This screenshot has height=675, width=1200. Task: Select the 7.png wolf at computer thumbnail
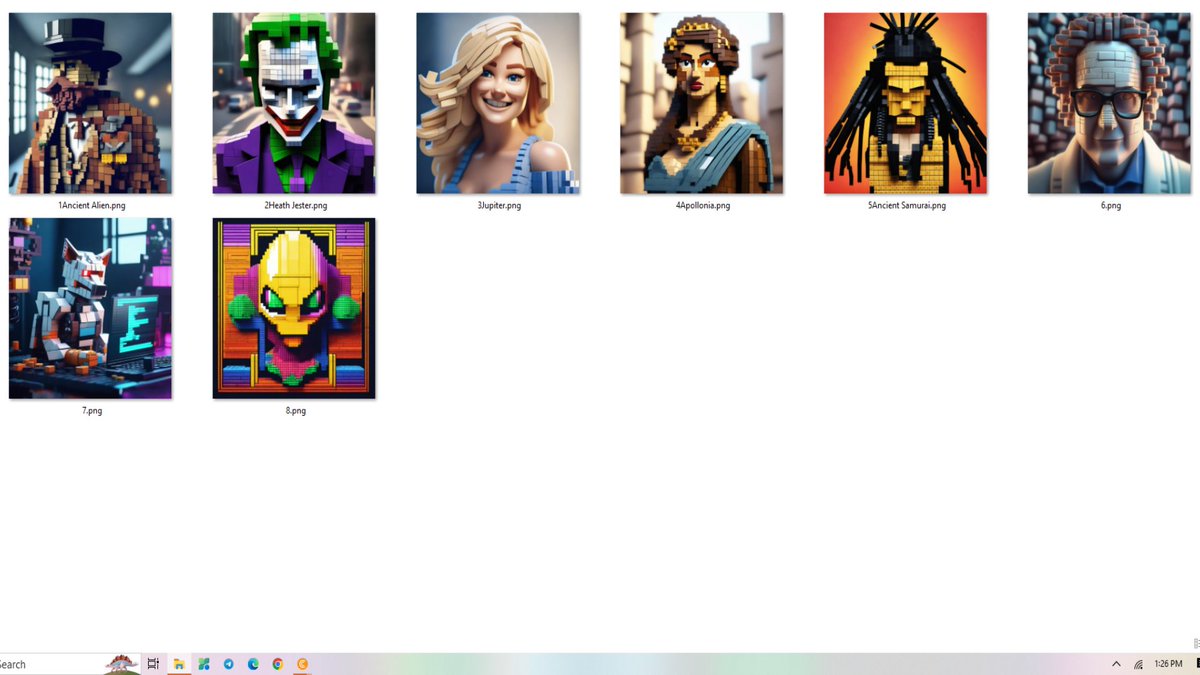click(90, 308)
